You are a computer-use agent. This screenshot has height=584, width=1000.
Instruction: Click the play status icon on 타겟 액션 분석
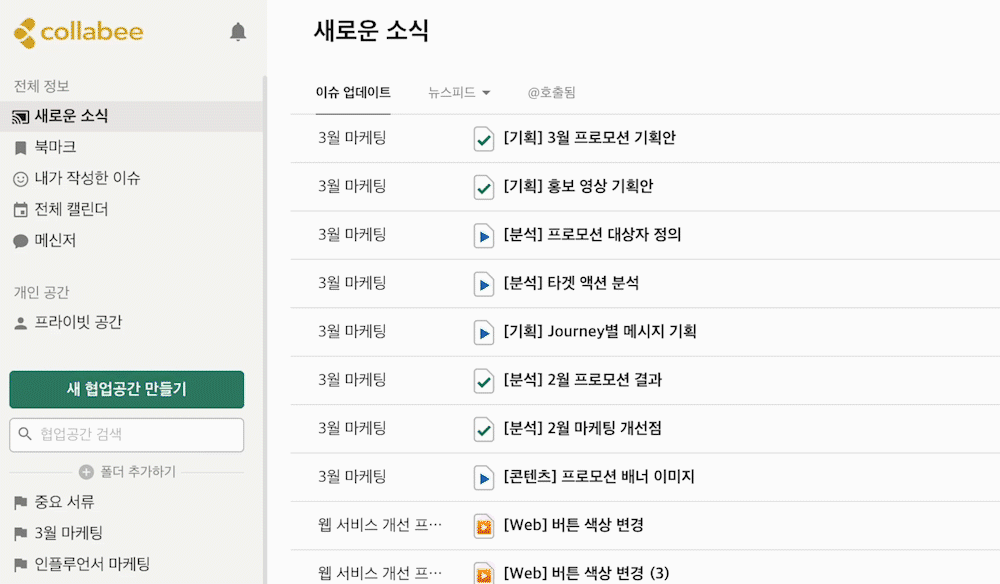pos(484,284)
